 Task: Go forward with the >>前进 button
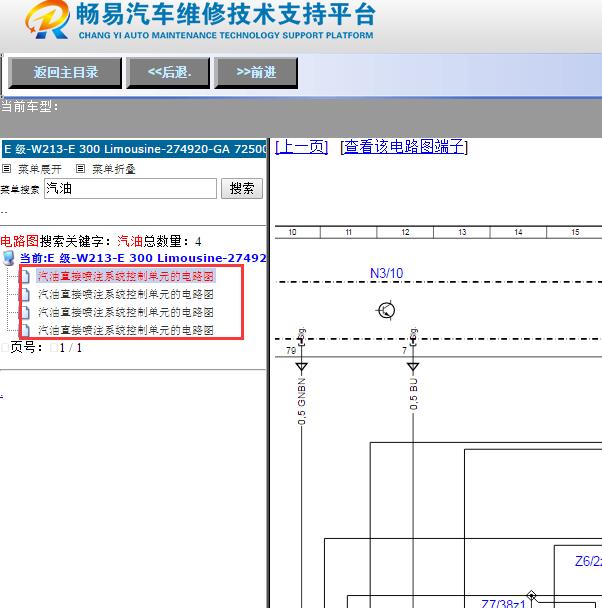pos(256,73)
